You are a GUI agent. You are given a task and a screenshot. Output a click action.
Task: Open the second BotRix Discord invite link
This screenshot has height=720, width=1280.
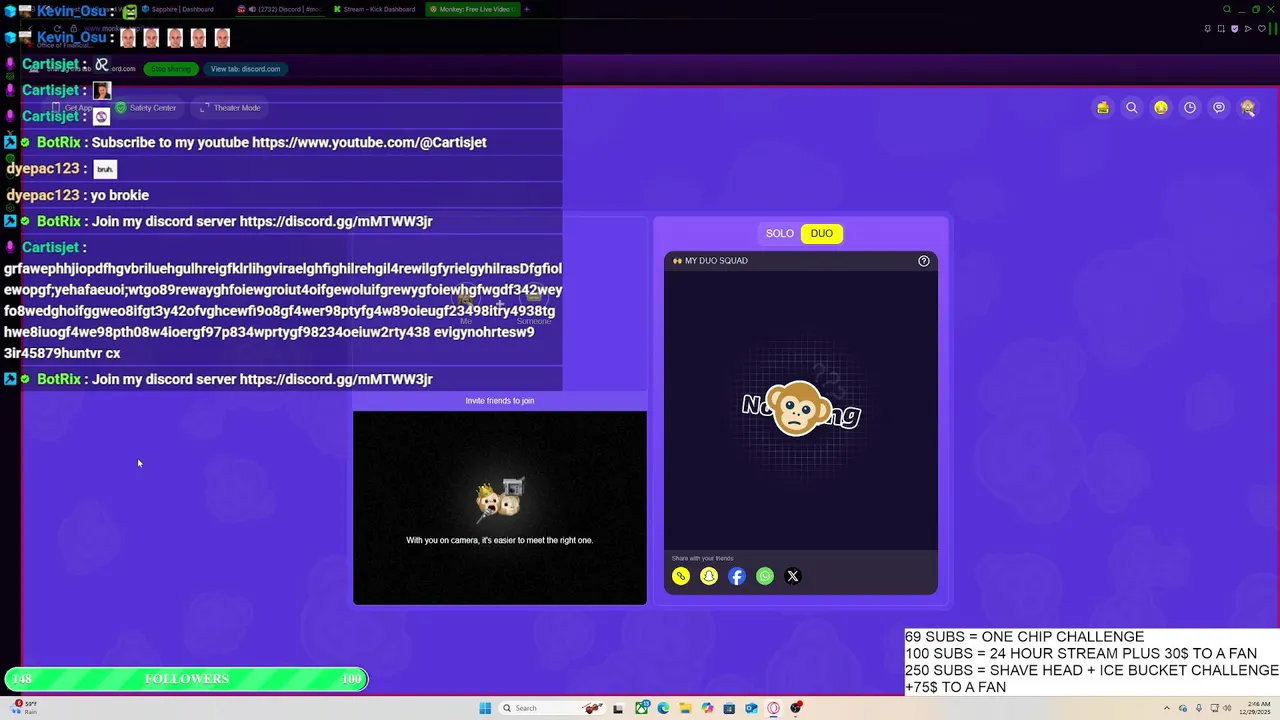tap(336, 379)
